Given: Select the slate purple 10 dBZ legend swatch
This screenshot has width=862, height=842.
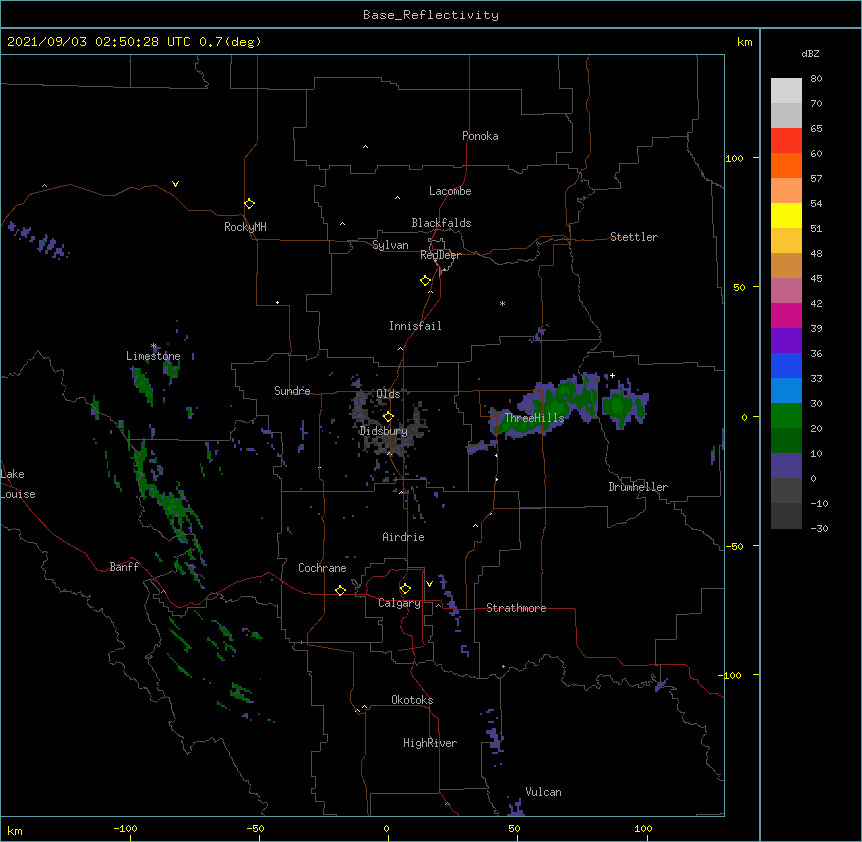Looking at the screenshot, I should pyautogui.click(x=786, y=466).
